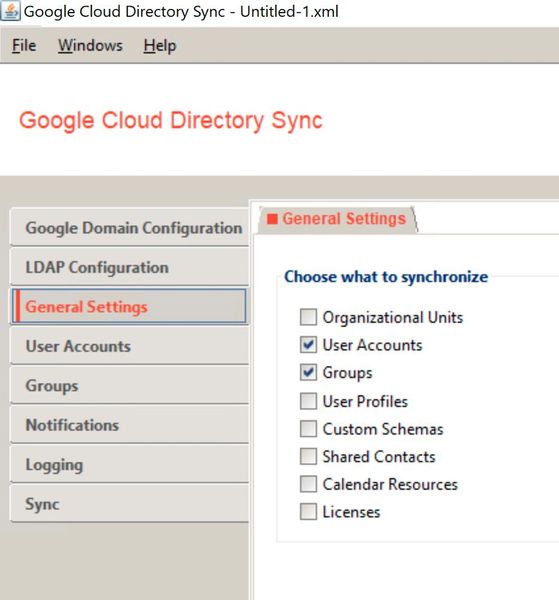This screenshot has width=559, height=600.
Task: Click the Java application icon in title bar
Action: coord(10,11)
